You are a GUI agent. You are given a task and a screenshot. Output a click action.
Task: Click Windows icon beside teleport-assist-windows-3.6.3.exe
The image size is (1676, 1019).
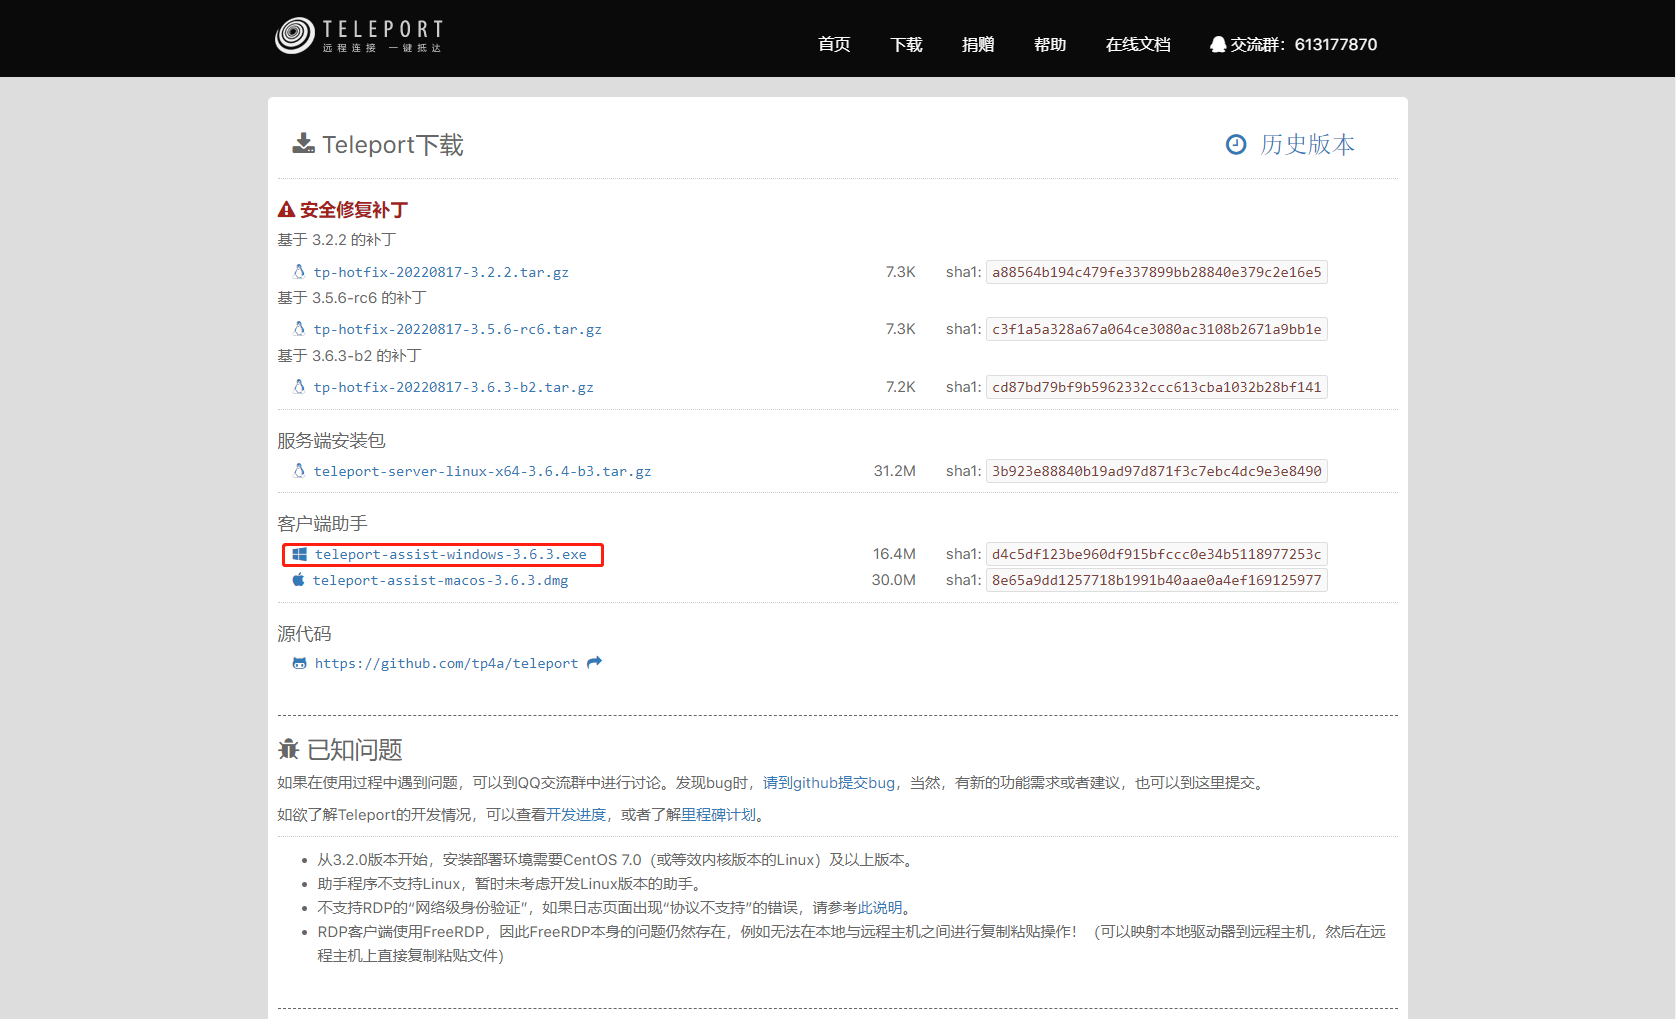click(299, 554)
